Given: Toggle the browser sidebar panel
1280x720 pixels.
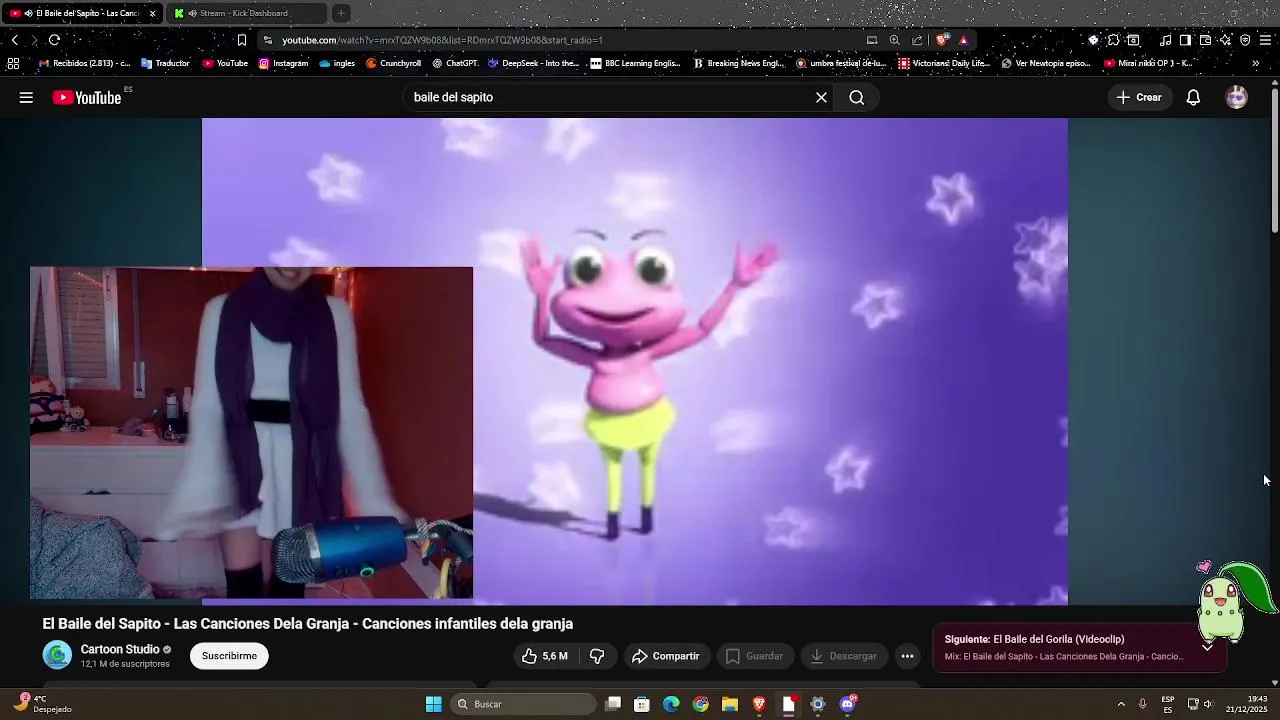Looking at the screenshot, I should coord(1185,40).
